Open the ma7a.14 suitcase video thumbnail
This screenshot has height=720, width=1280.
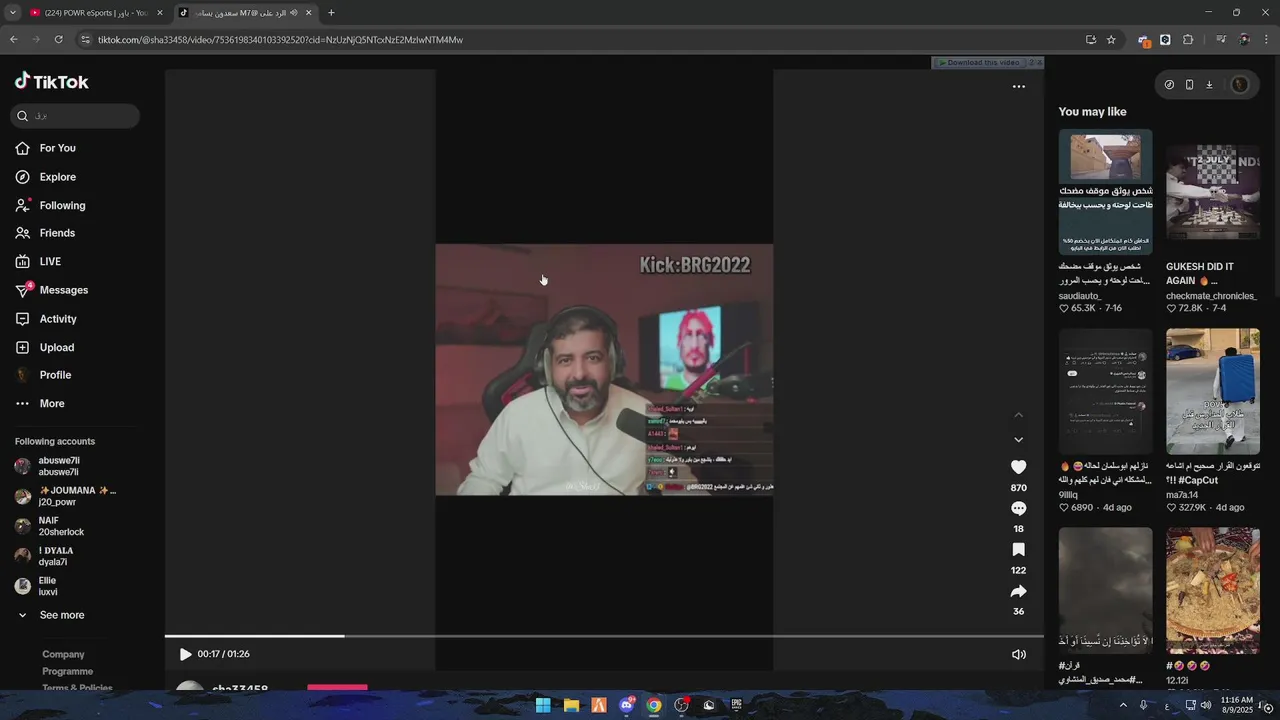coord(1212,391)
